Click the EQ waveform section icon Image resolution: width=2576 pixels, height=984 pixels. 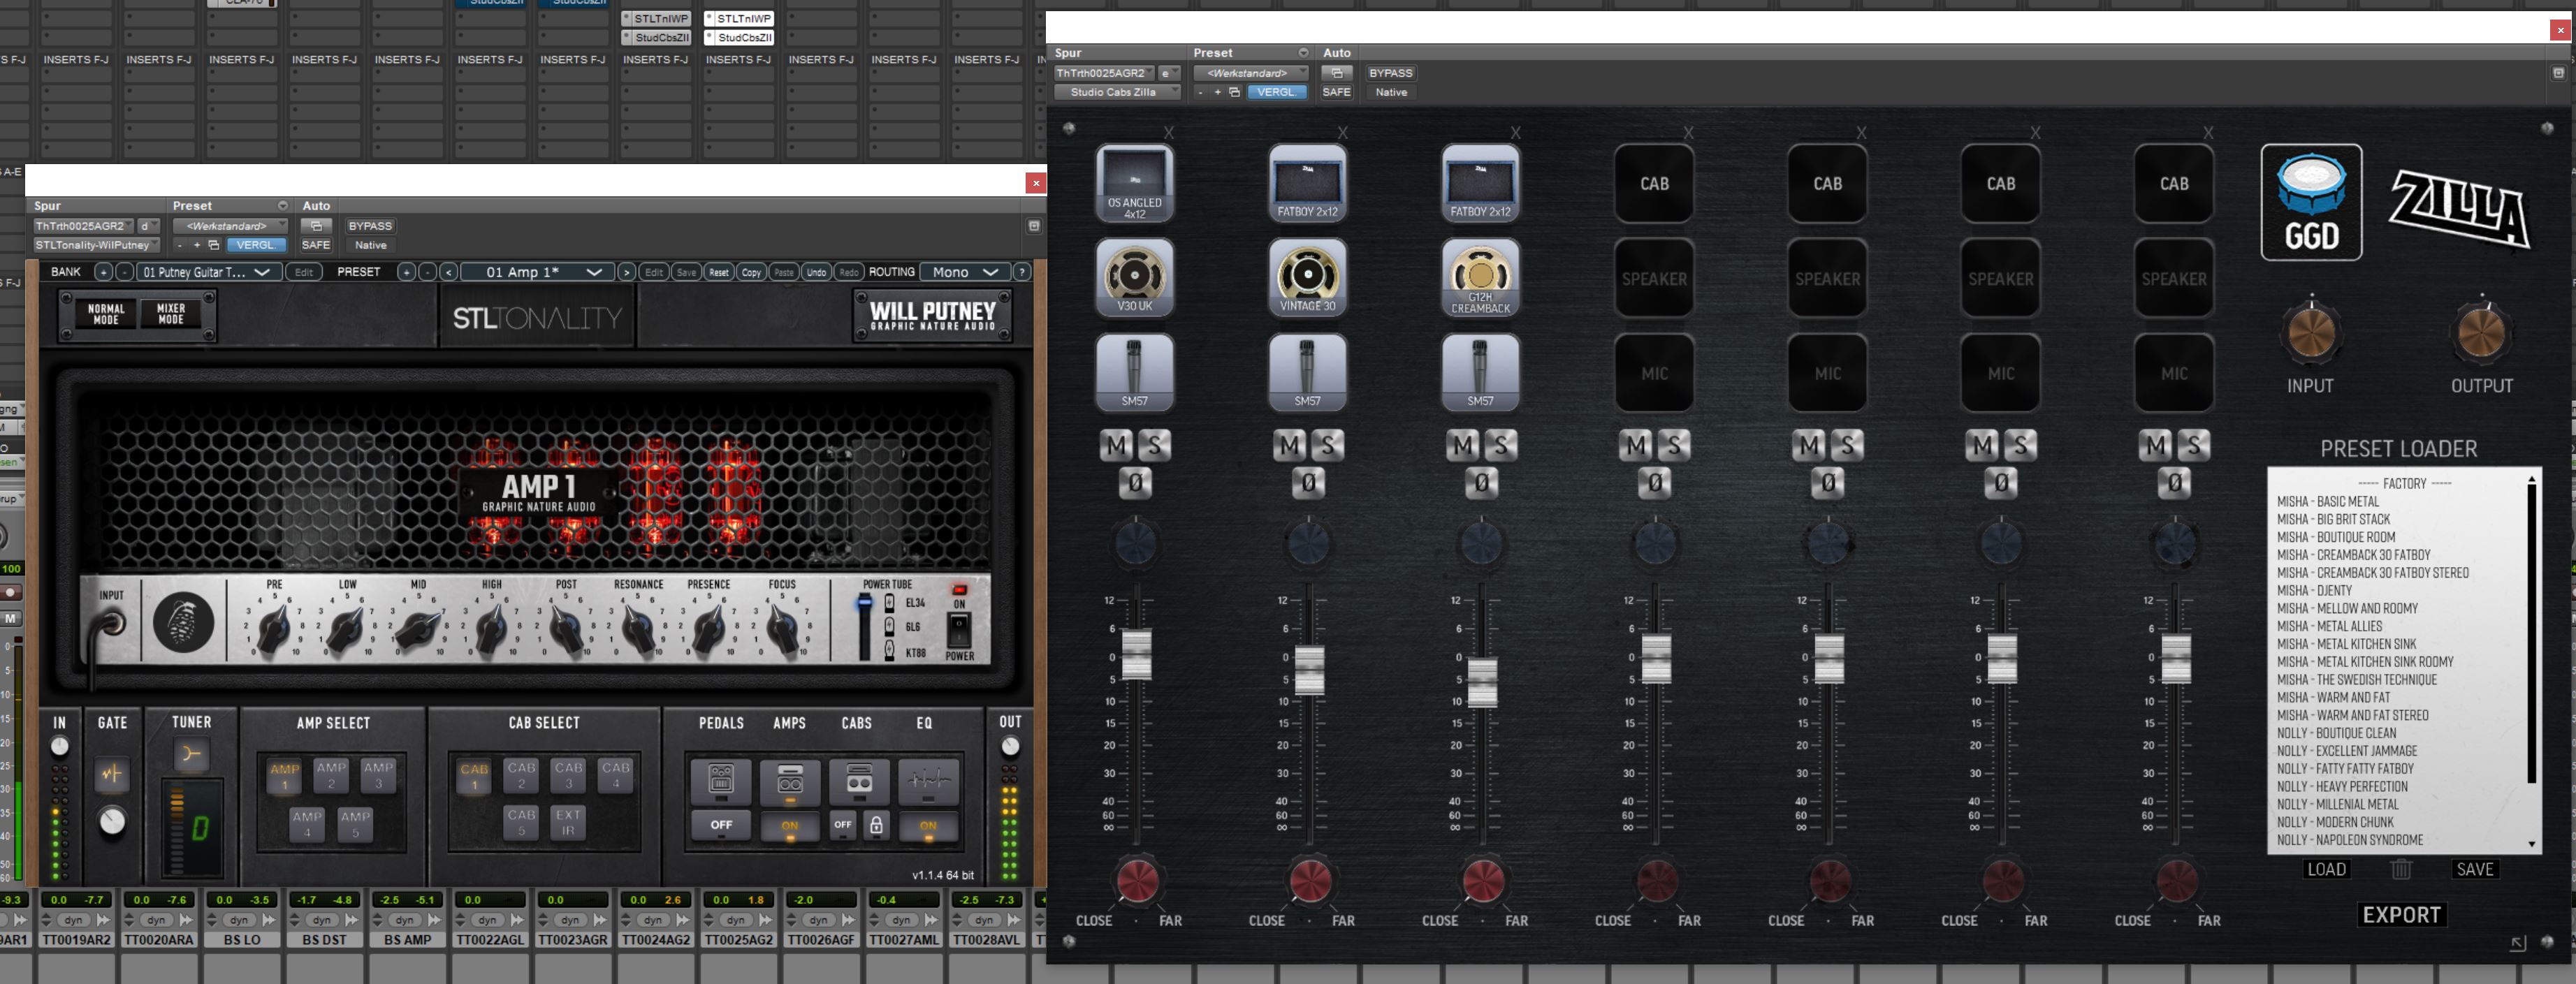[927, 780]
